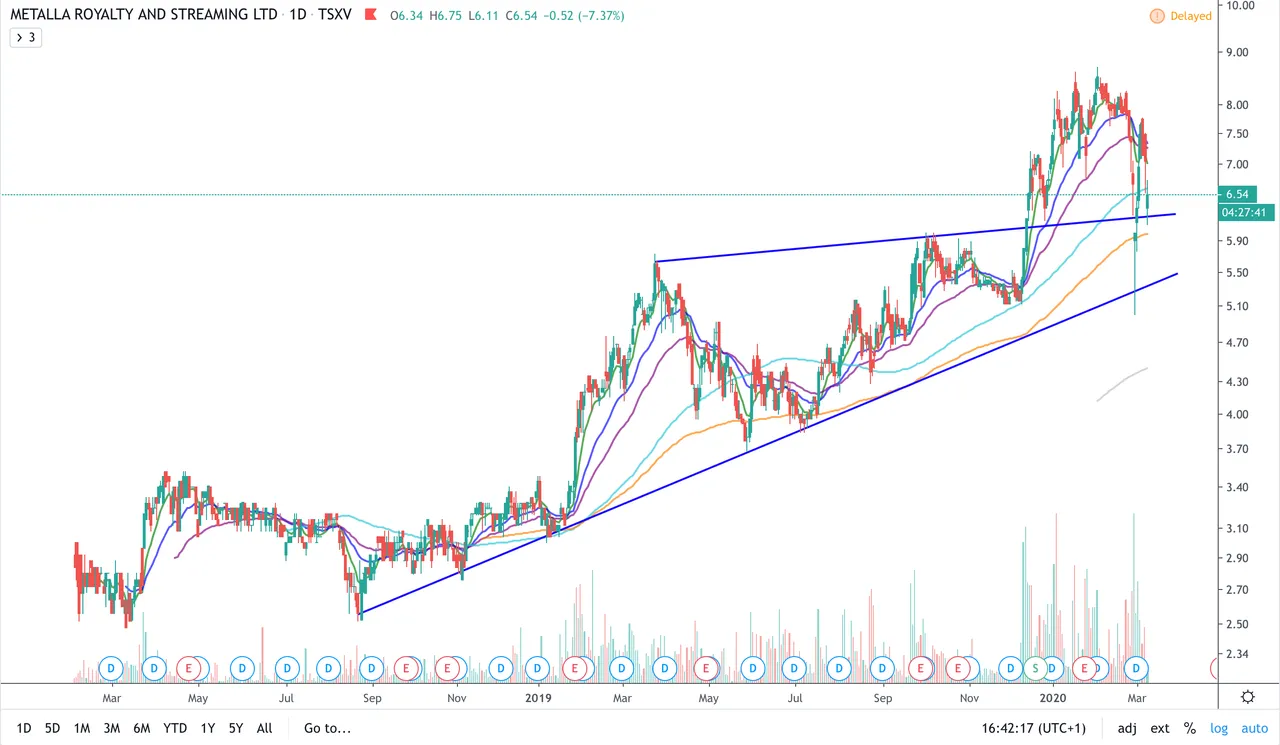Click the earnings E marker at May 2019
1280x745 pixels.
tap(705, 667)
